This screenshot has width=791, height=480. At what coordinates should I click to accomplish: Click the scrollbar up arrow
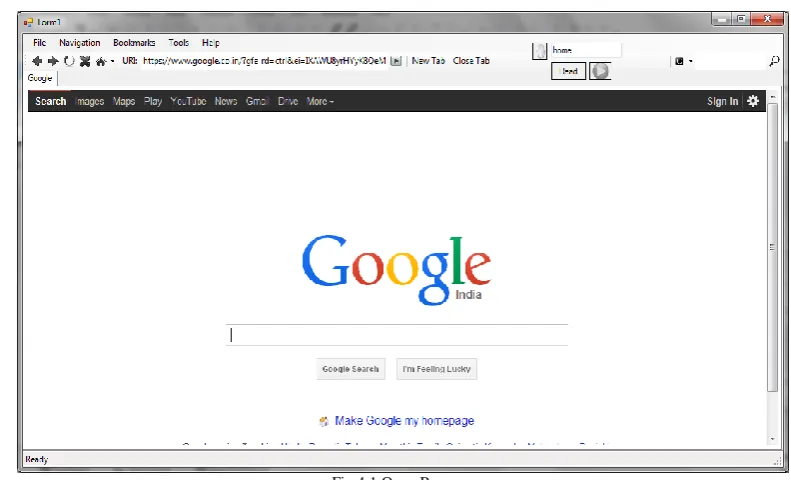pos(772,96)
